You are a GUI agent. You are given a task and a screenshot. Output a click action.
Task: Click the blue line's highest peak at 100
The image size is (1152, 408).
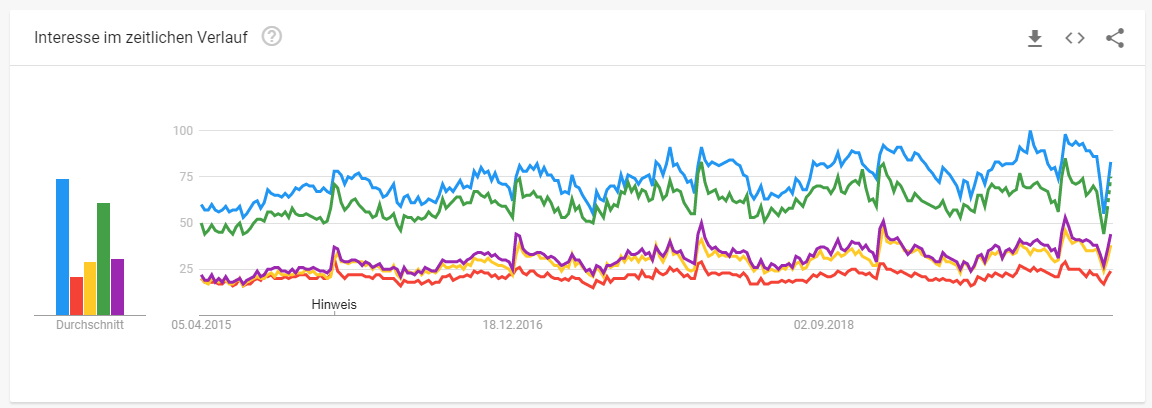(1030, 132)
